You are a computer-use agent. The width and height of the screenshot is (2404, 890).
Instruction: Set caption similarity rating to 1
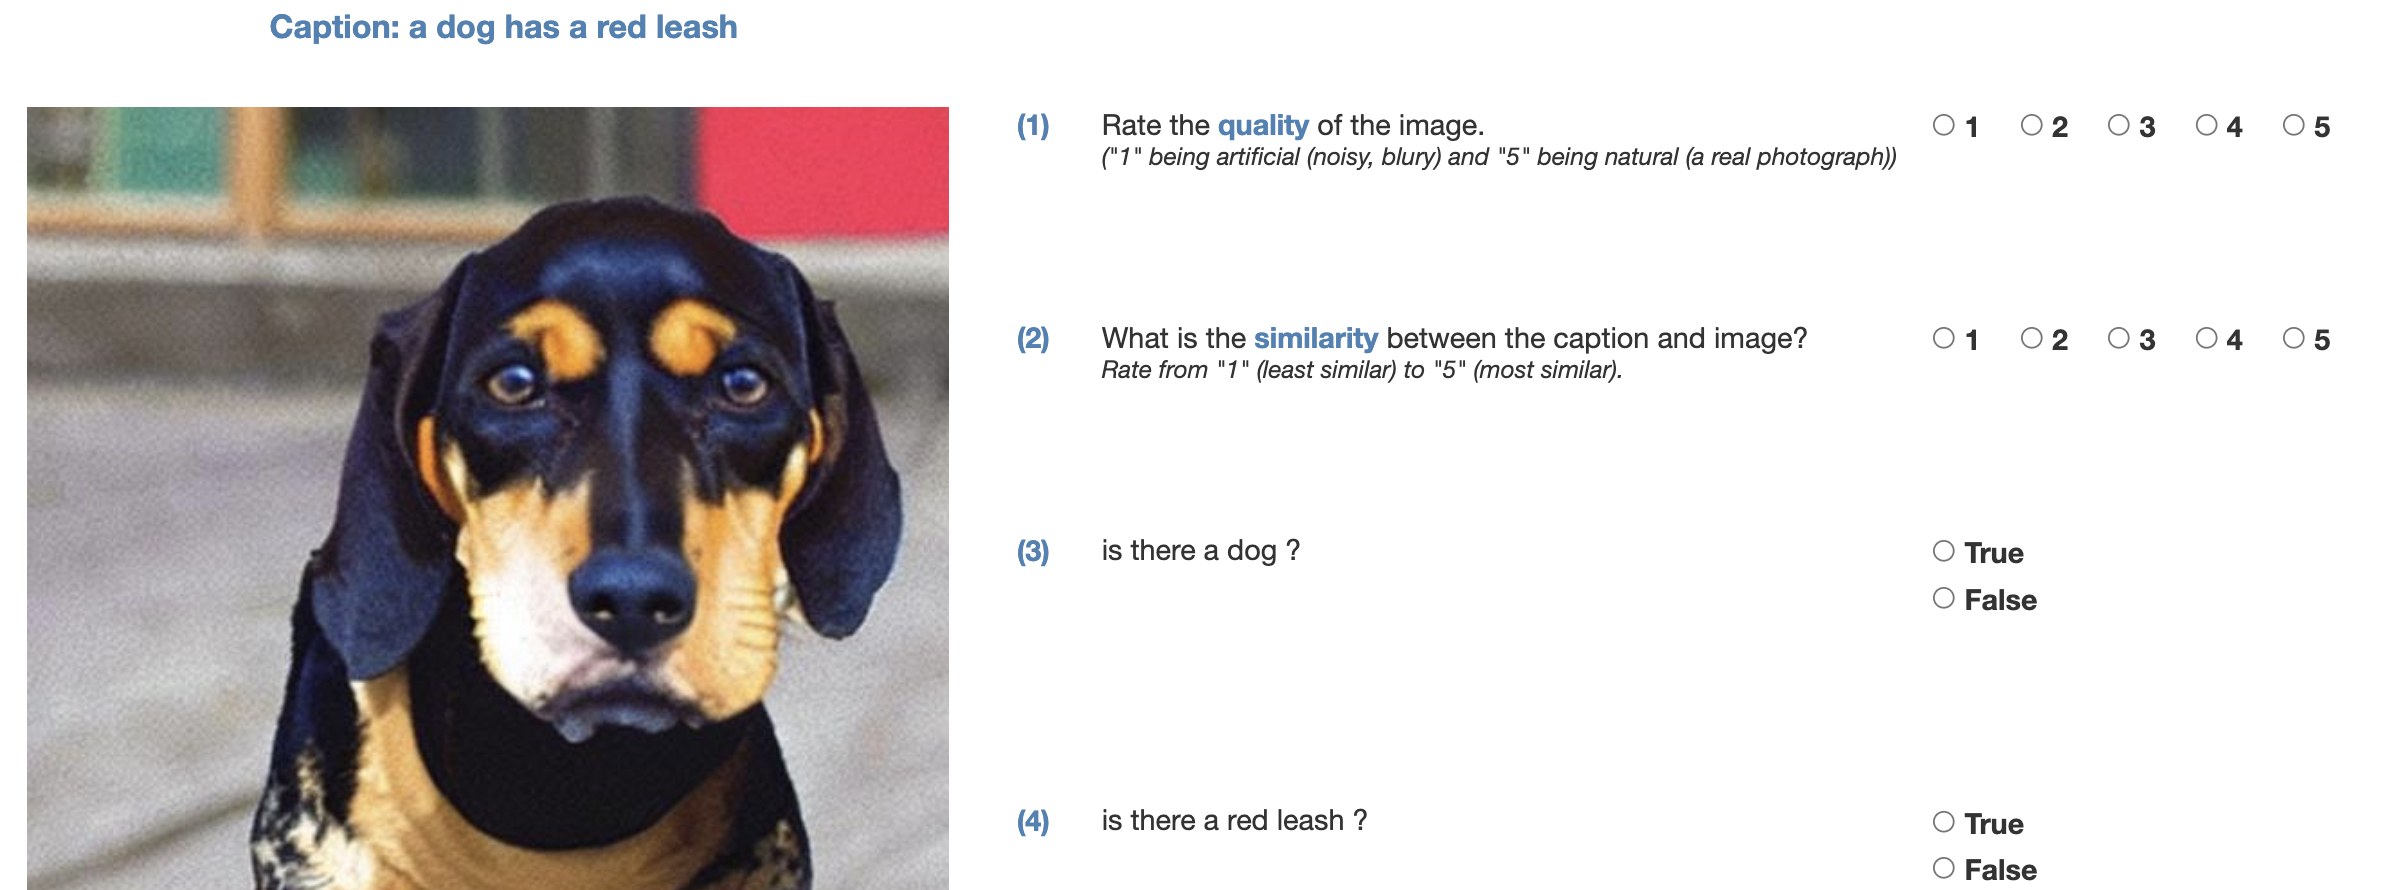tap(1943, 338)
